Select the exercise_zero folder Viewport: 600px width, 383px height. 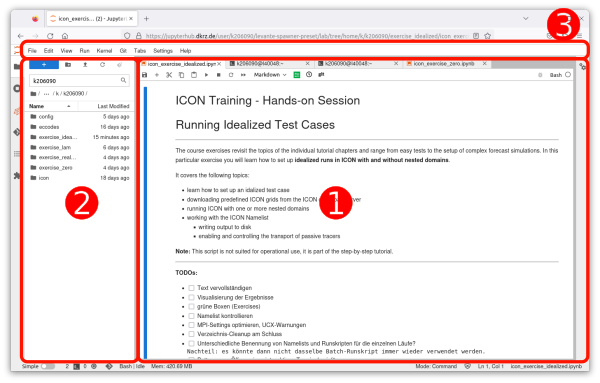coord(80,168)
